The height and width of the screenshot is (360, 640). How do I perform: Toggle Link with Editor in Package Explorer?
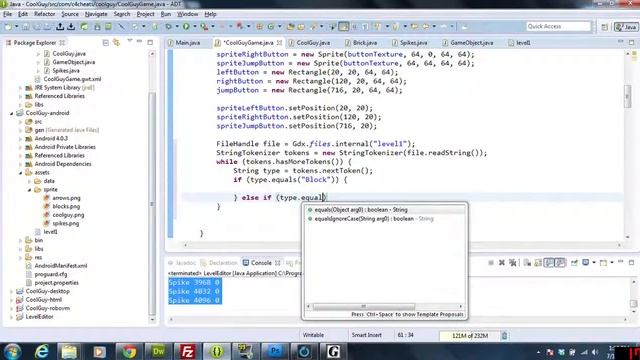(x=117, y=42)
